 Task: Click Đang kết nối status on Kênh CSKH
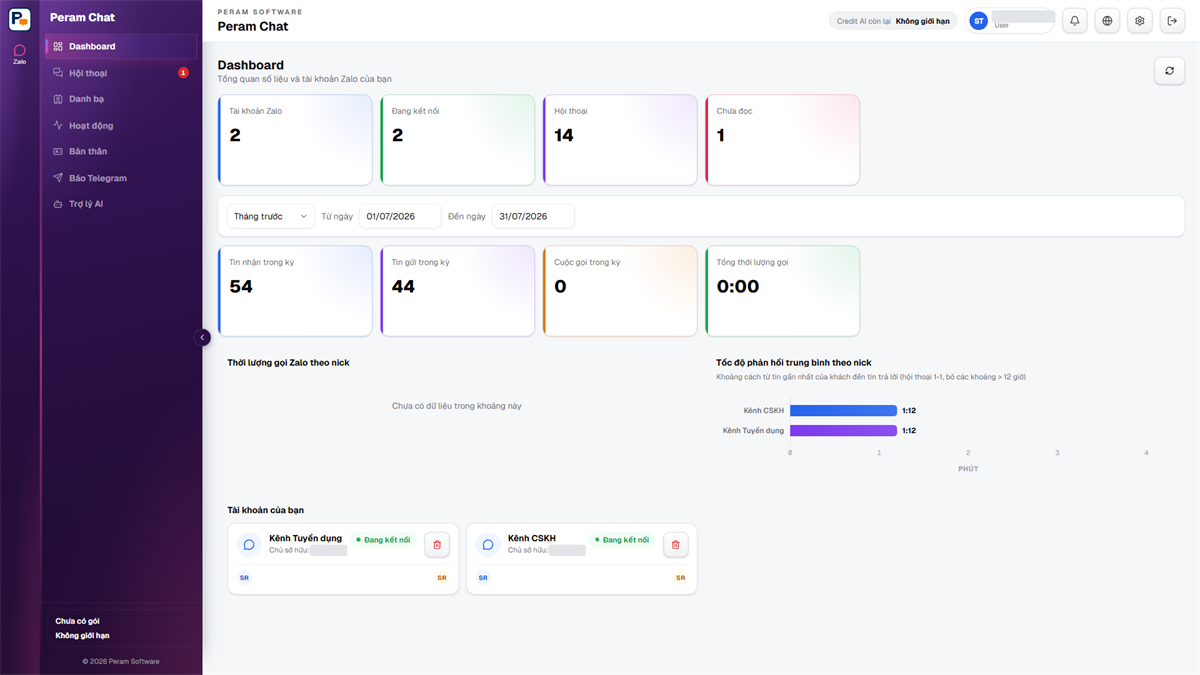coord(621,540)
